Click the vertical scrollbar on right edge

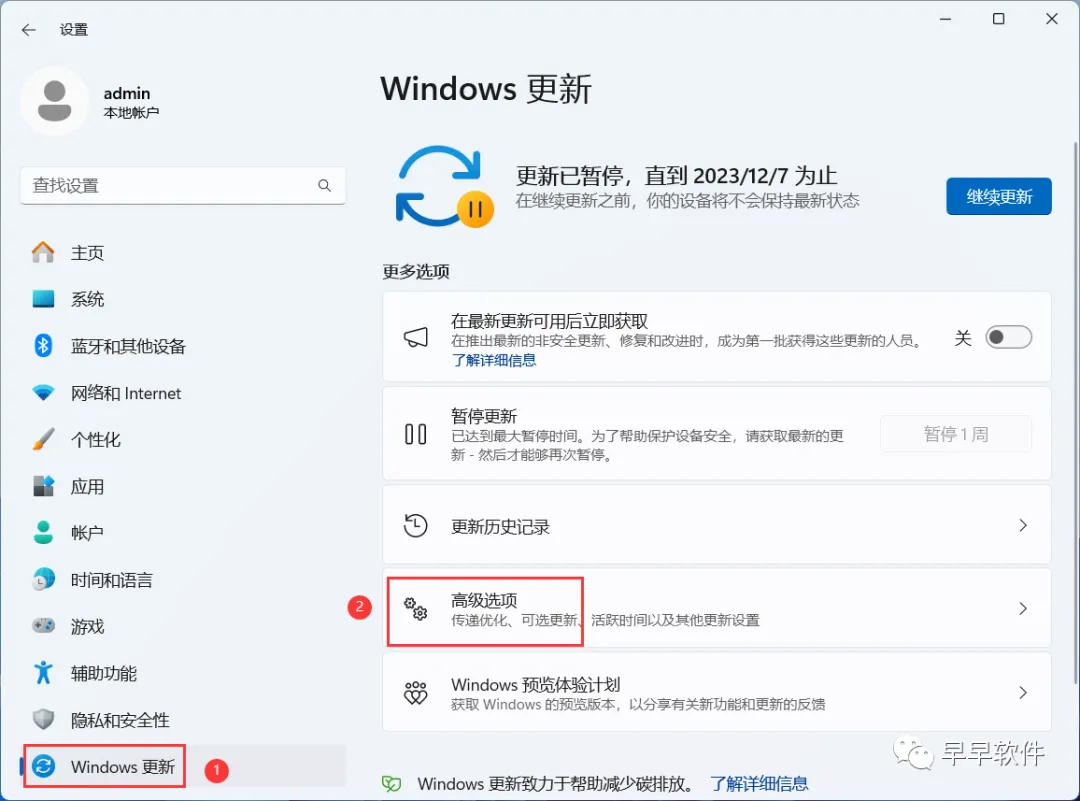1074,413
